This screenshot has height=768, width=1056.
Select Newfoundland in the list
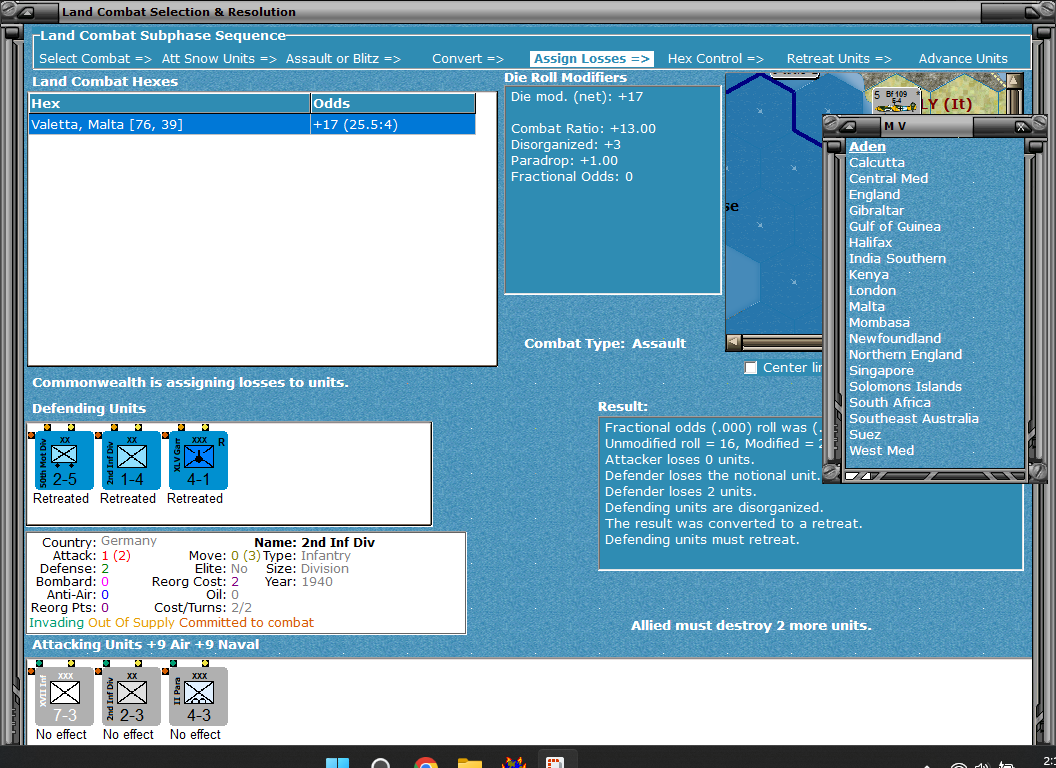[894, 339]
